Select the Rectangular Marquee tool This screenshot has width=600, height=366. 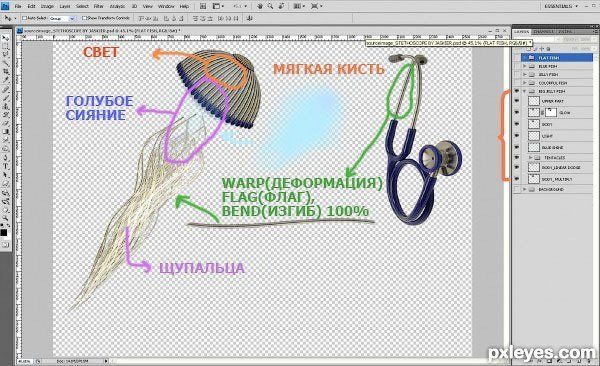tap(5, 46)
